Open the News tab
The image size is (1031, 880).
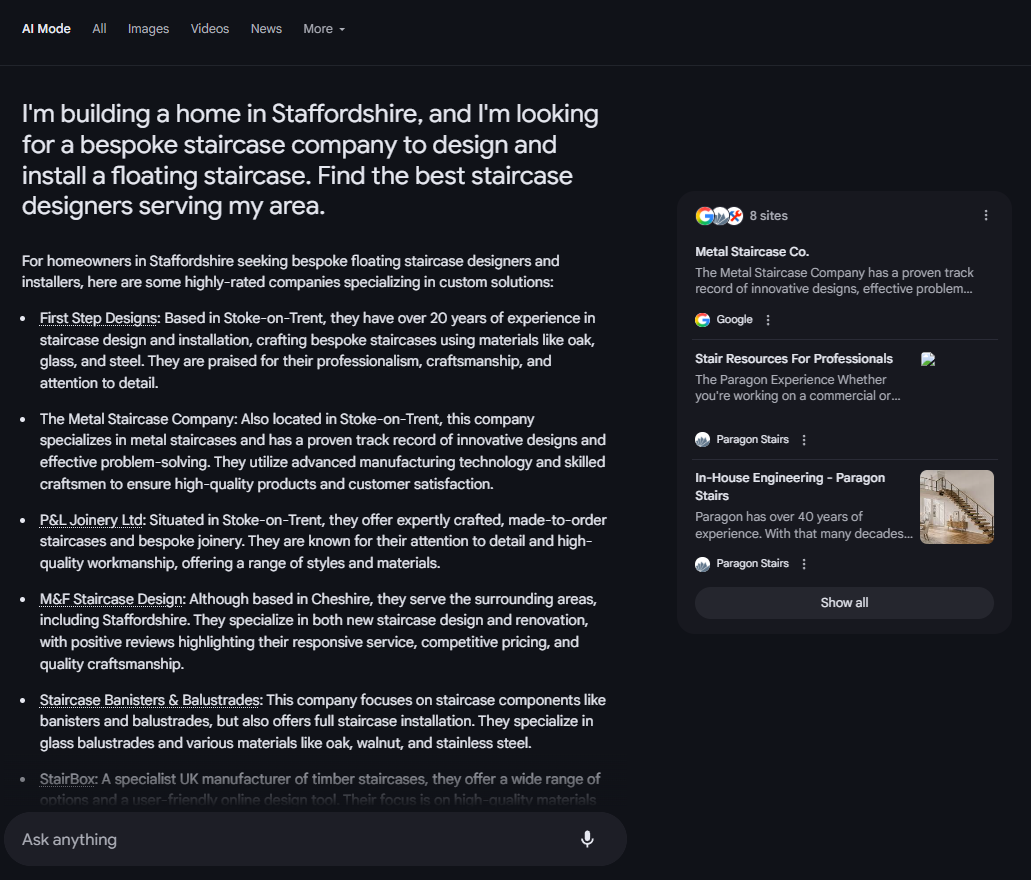(266, 29)
